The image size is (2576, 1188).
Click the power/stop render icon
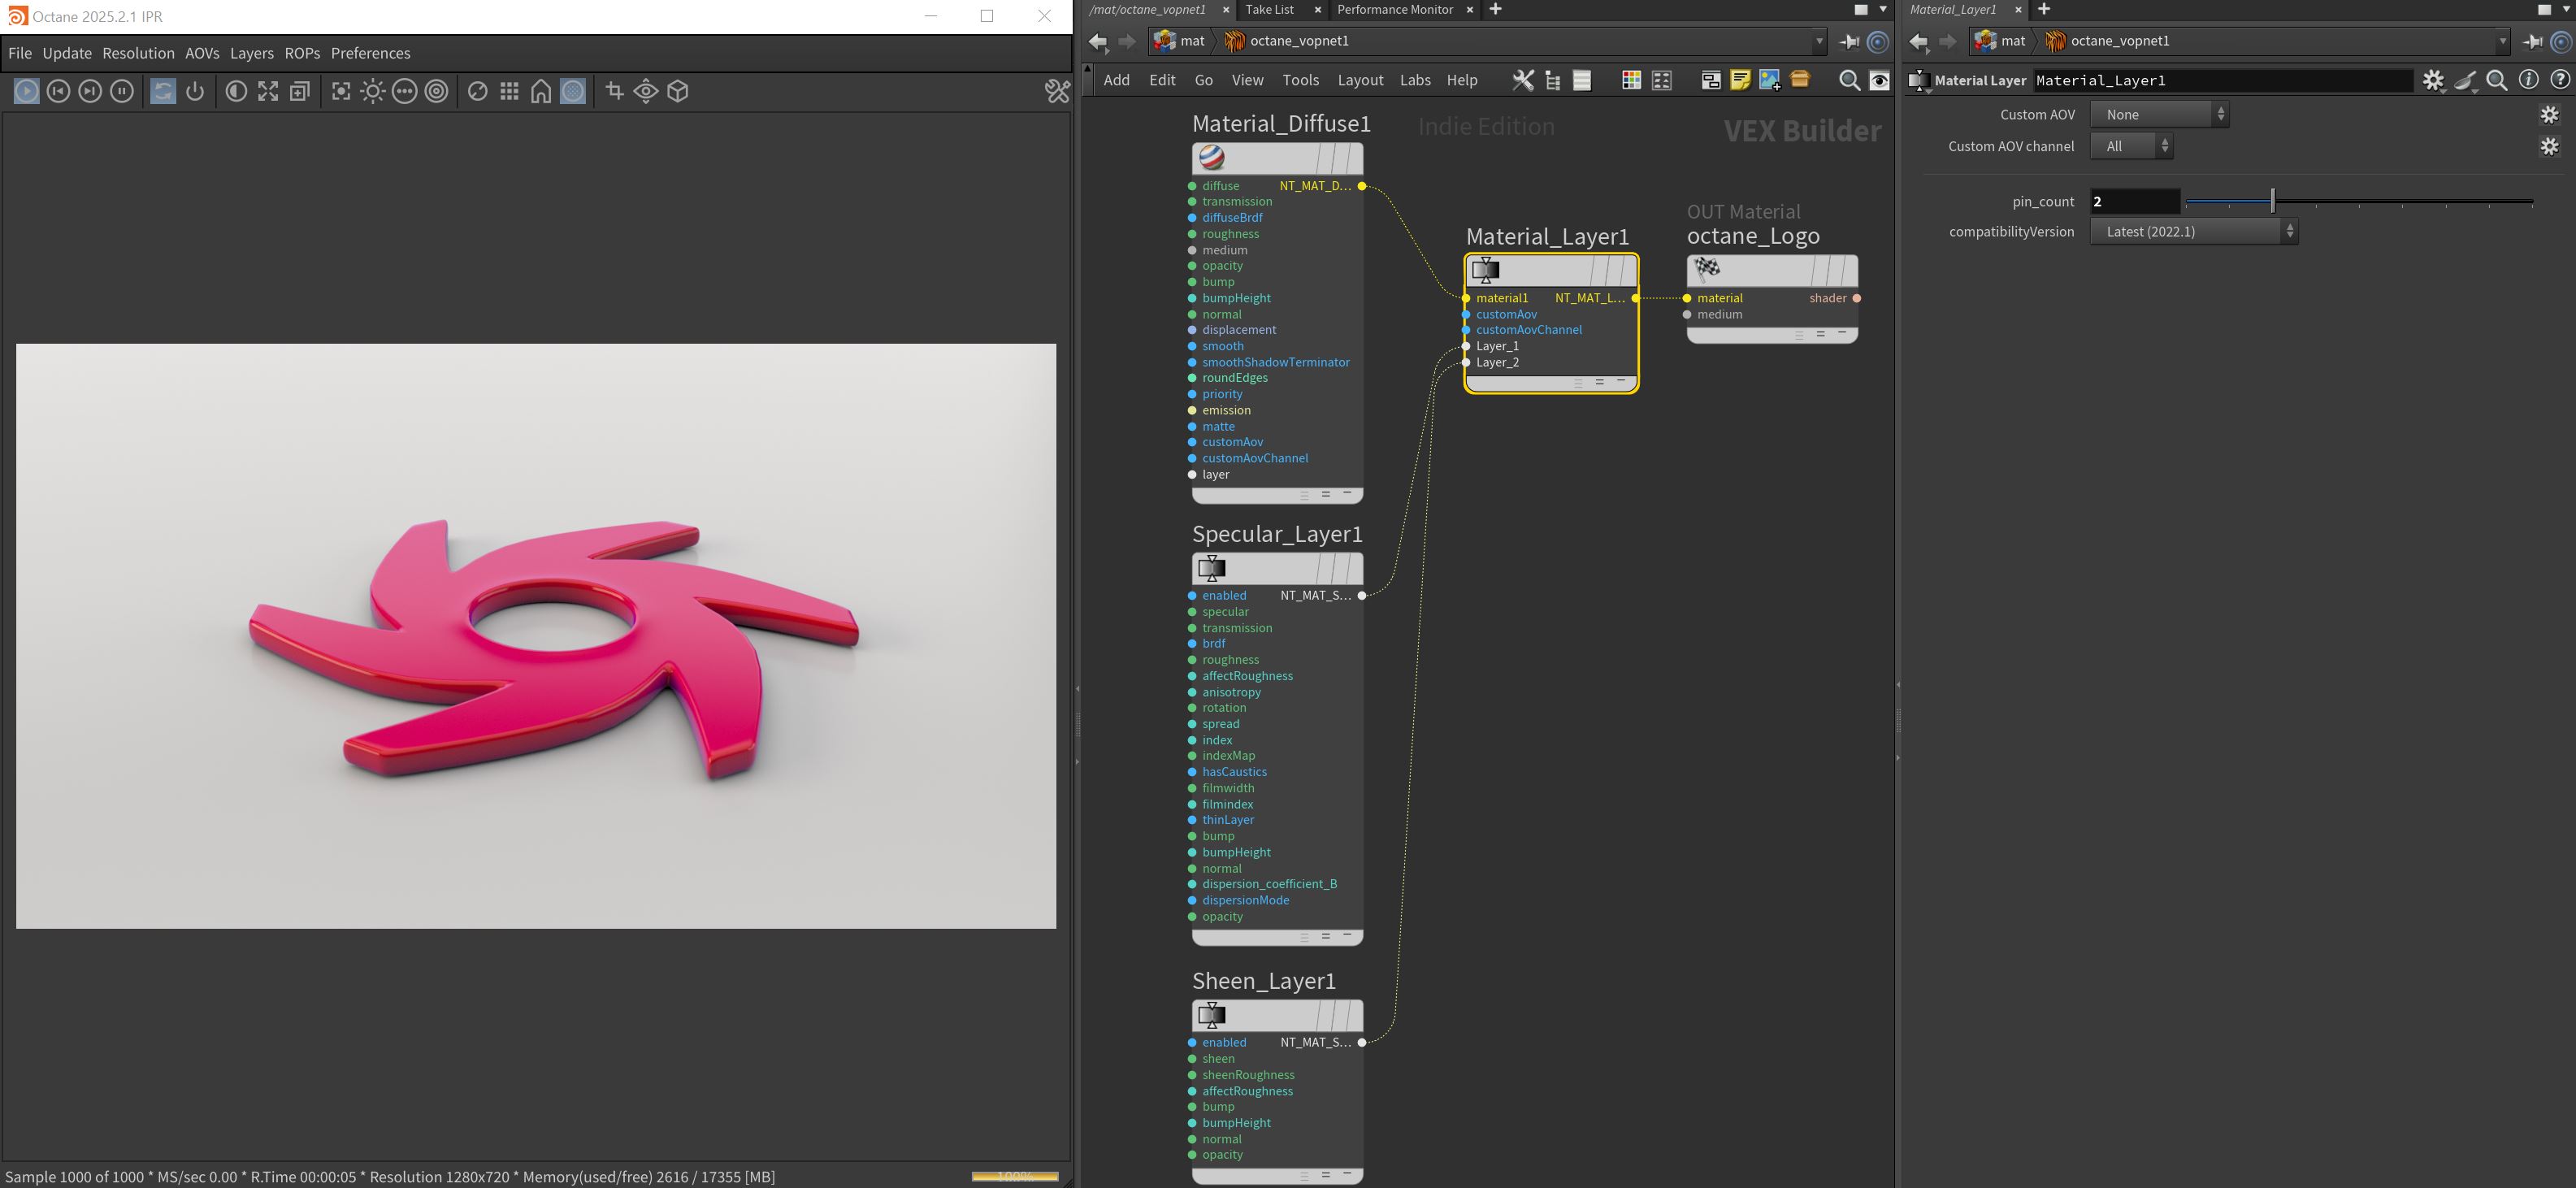coord(195,91)
